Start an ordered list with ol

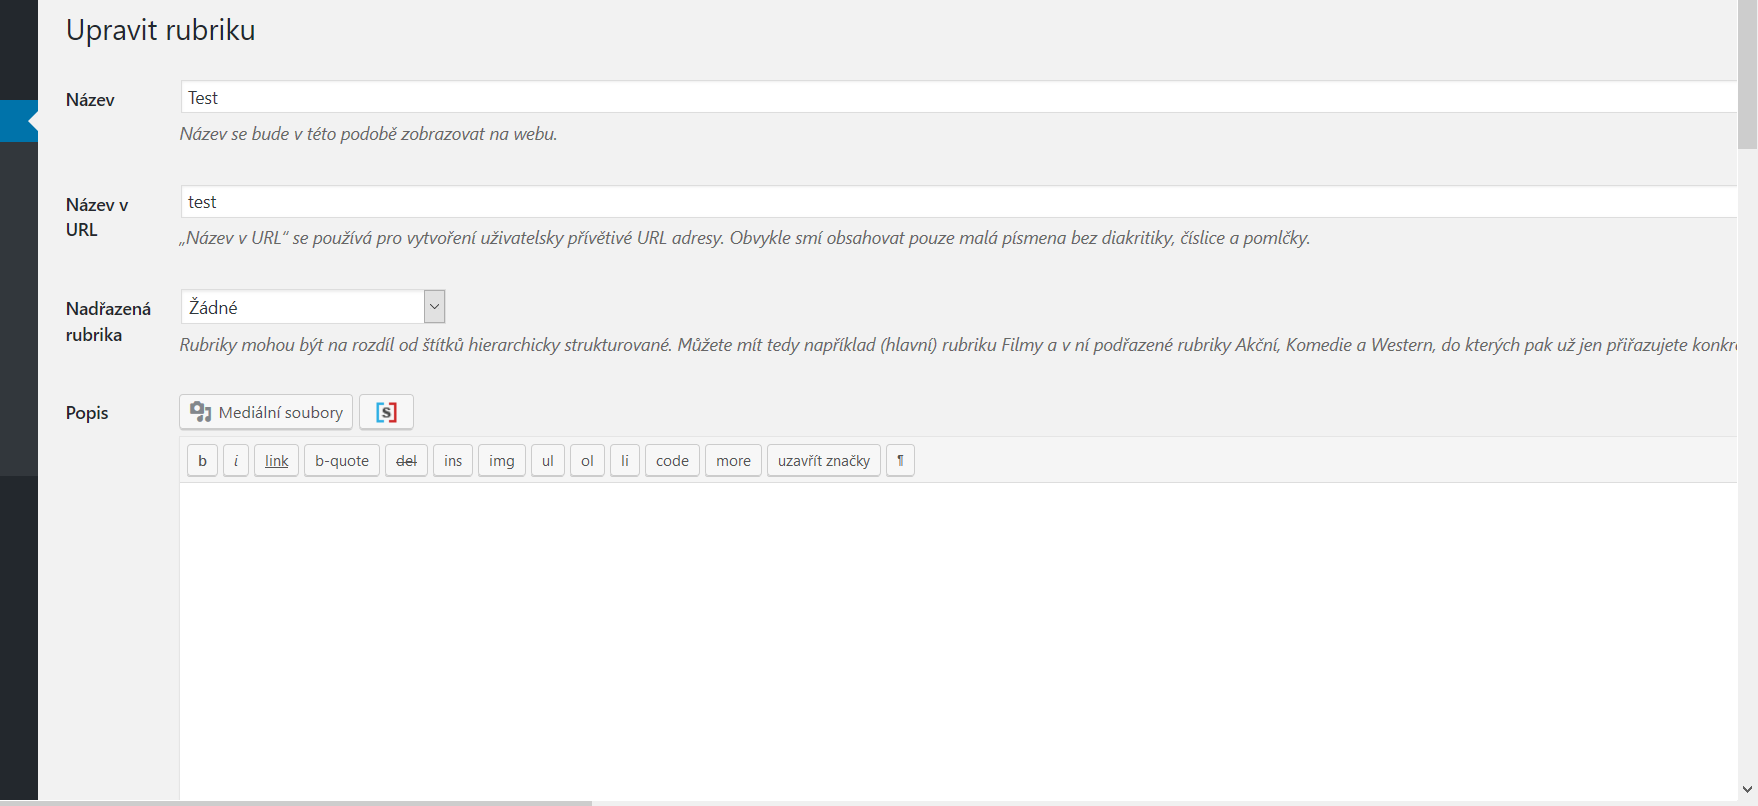tap(587, 460)
